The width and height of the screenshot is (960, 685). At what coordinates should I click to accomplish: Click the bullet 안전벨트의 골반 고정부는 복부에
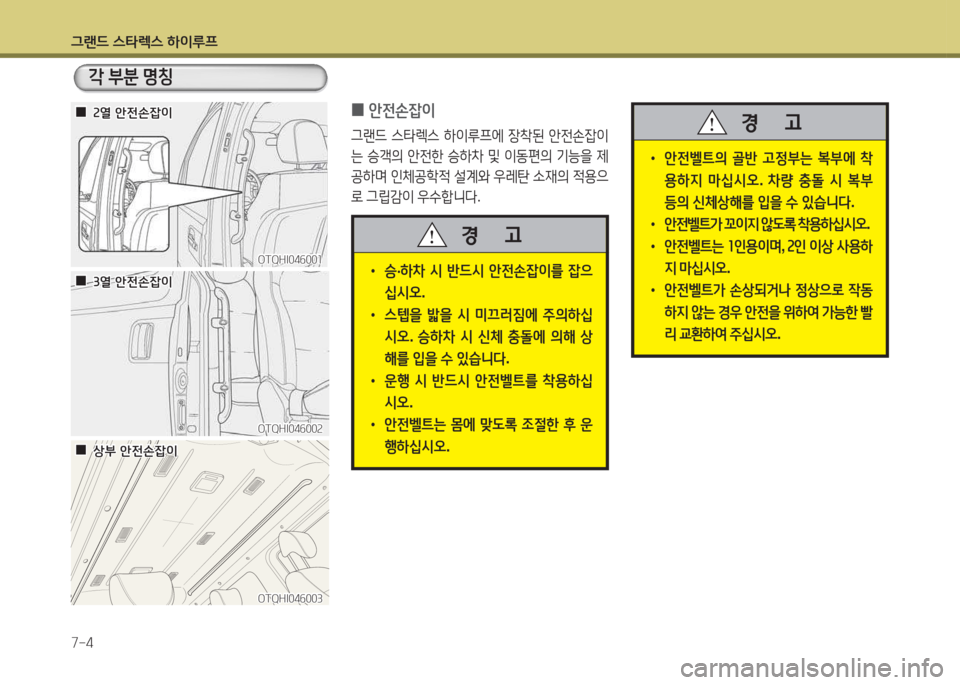[762, 181]
